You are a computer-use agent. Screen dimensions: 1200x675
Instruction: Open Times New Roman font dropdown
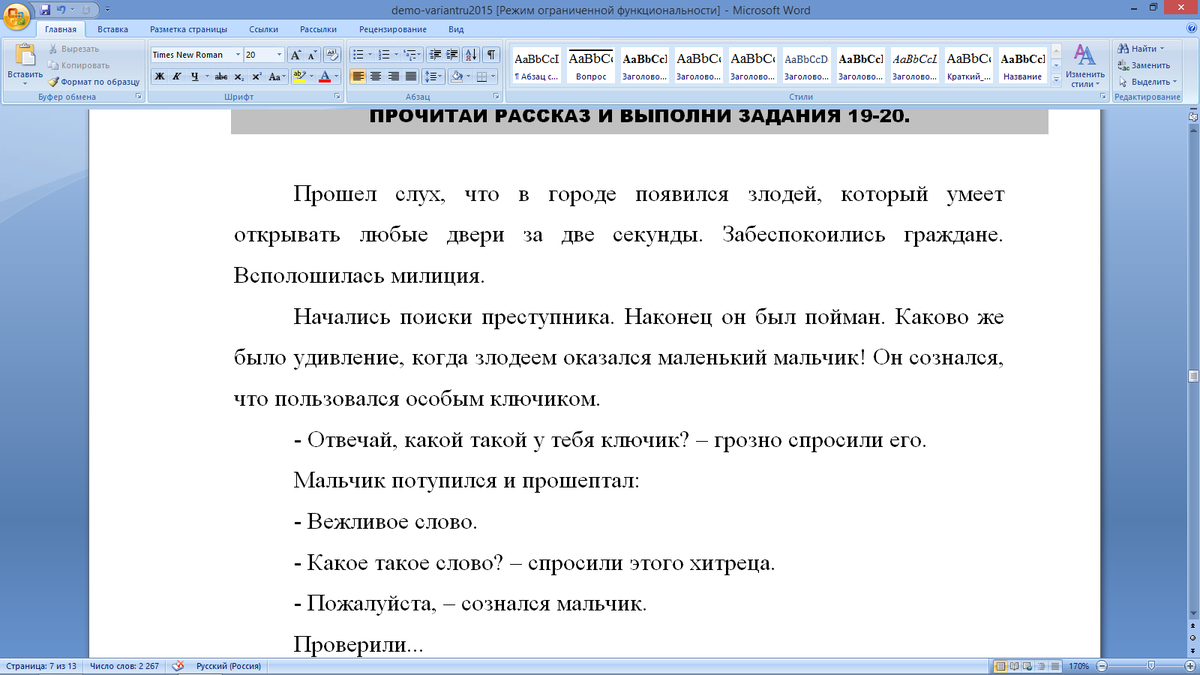click(x=237, y=55)
